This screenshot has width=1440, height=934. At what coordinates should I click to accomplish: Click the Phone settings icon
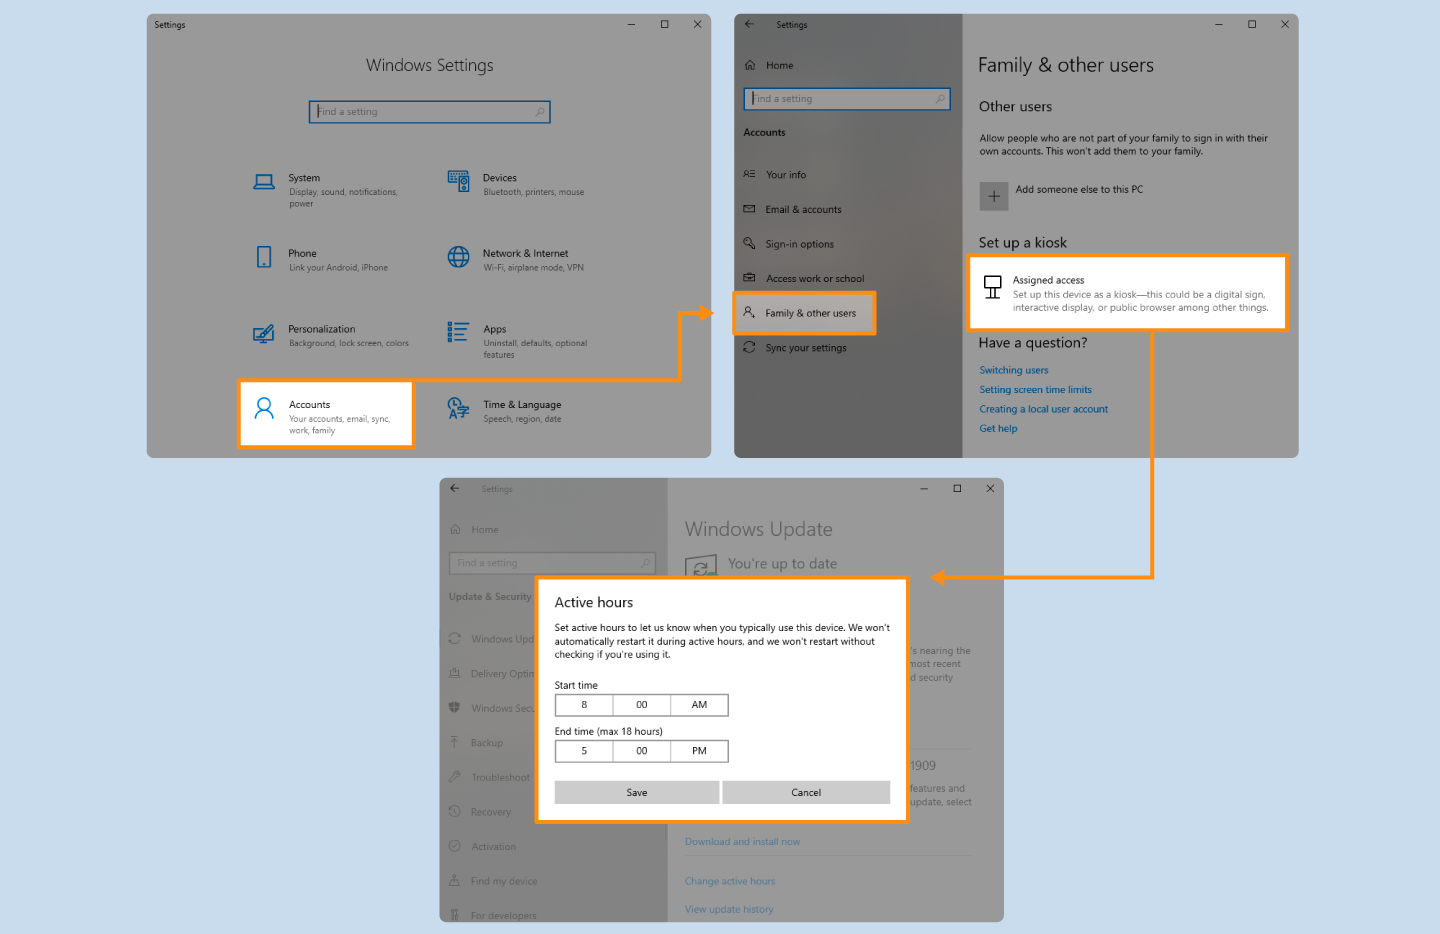264,257
